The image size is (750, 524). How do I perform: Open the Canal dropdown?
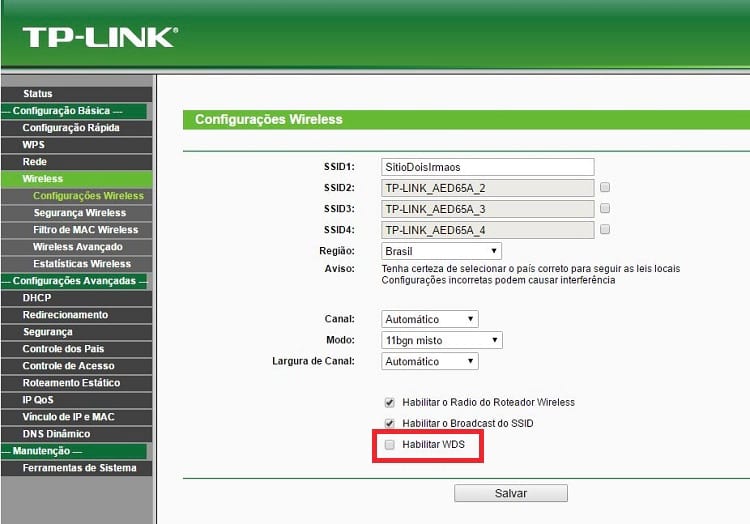[x=430, y=319]
